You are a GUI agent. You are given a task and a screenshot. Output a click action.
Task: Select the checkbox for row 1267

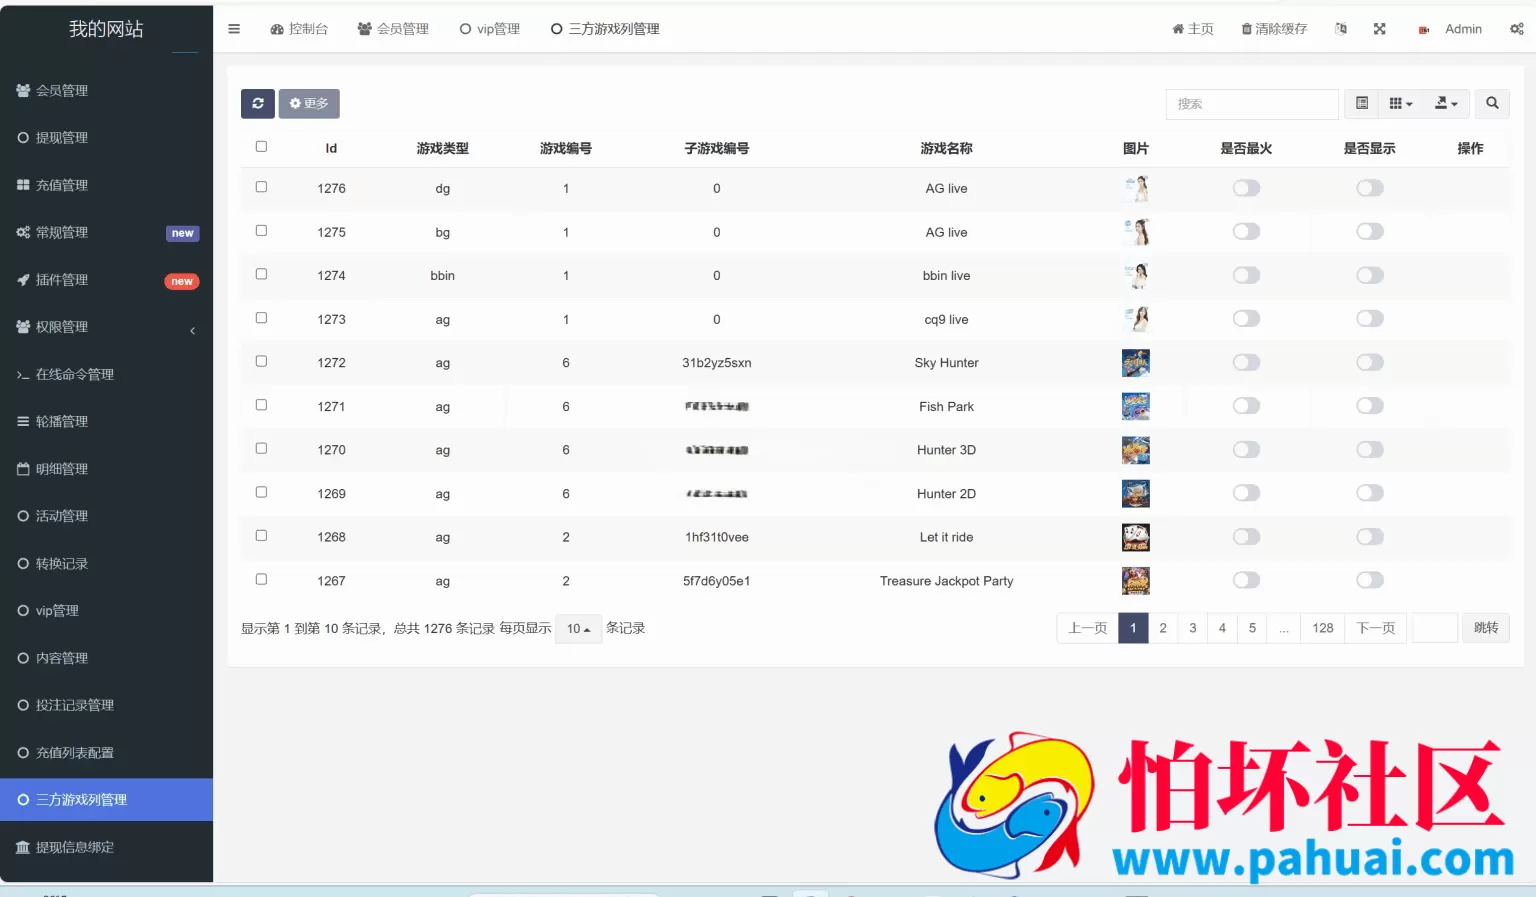click(261, 579)
